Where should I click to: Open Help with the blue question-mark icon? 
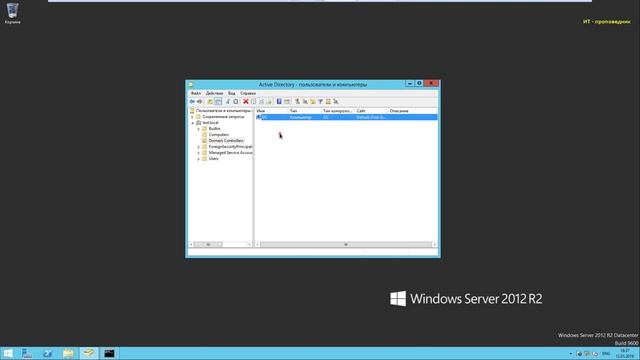[279, 101]
